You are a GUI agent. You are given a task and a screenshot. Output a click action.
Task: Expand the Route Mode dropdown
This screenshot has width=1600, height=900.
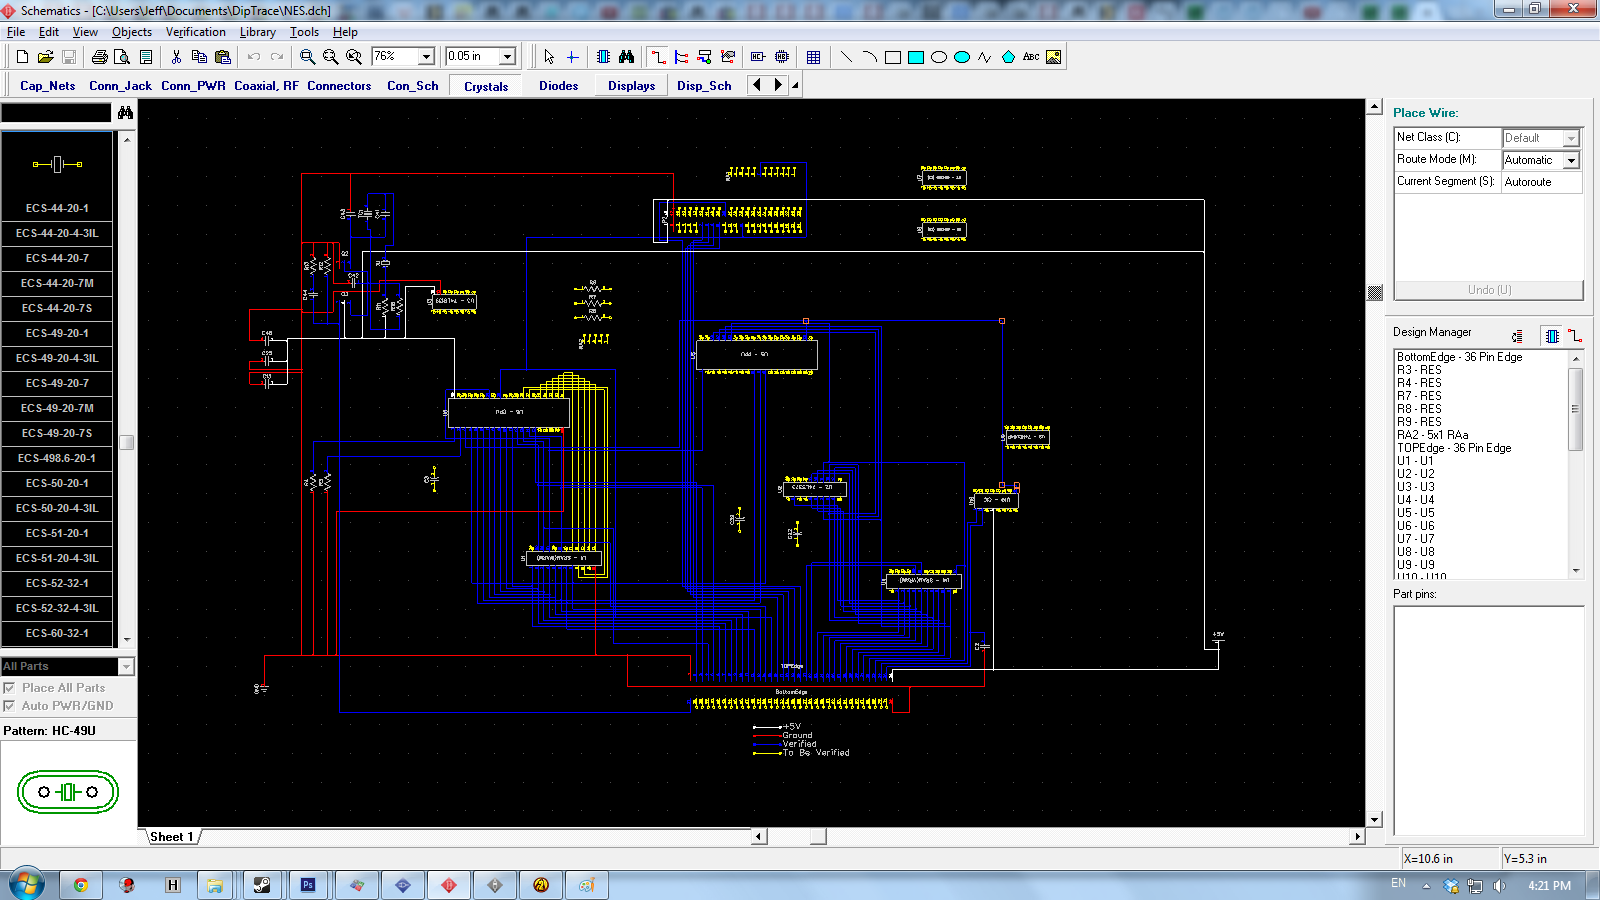tap(1571, 160)
